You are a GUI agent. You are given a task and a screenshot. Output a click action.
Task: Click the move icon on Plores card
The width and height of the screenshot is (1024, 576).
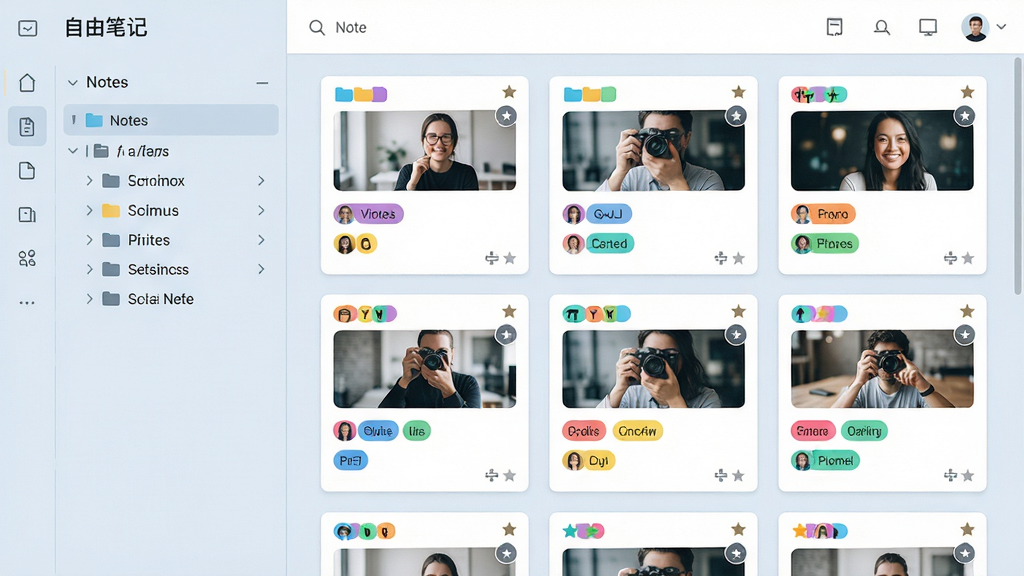[950, 259]
